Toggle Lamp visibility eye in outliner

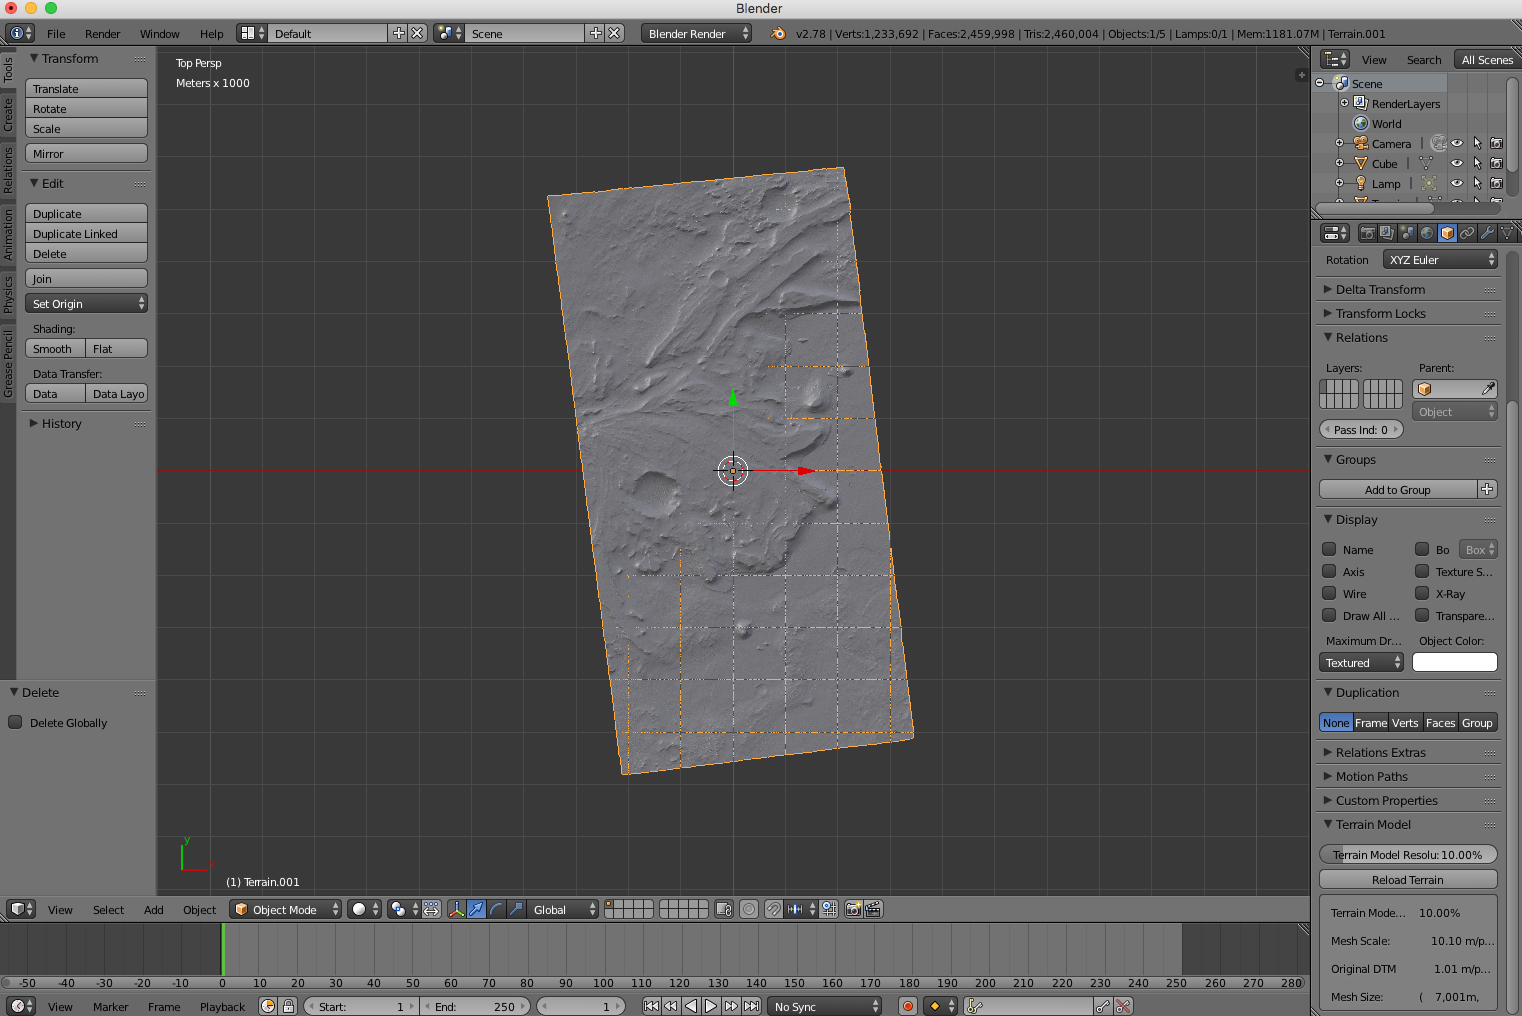point(1457,183)
